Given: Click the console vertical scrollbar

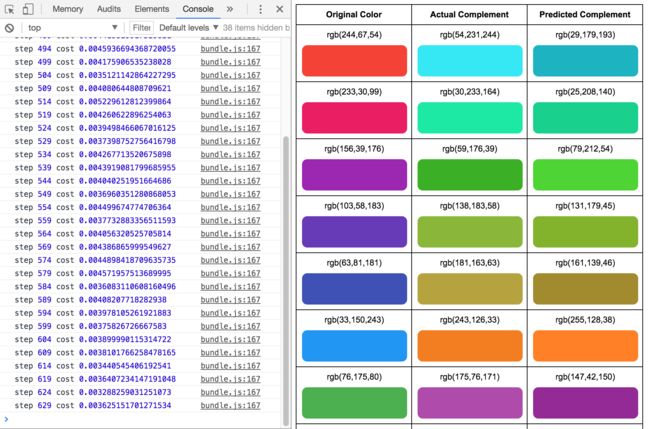Looking at the screenshot, I should point(286,281).
